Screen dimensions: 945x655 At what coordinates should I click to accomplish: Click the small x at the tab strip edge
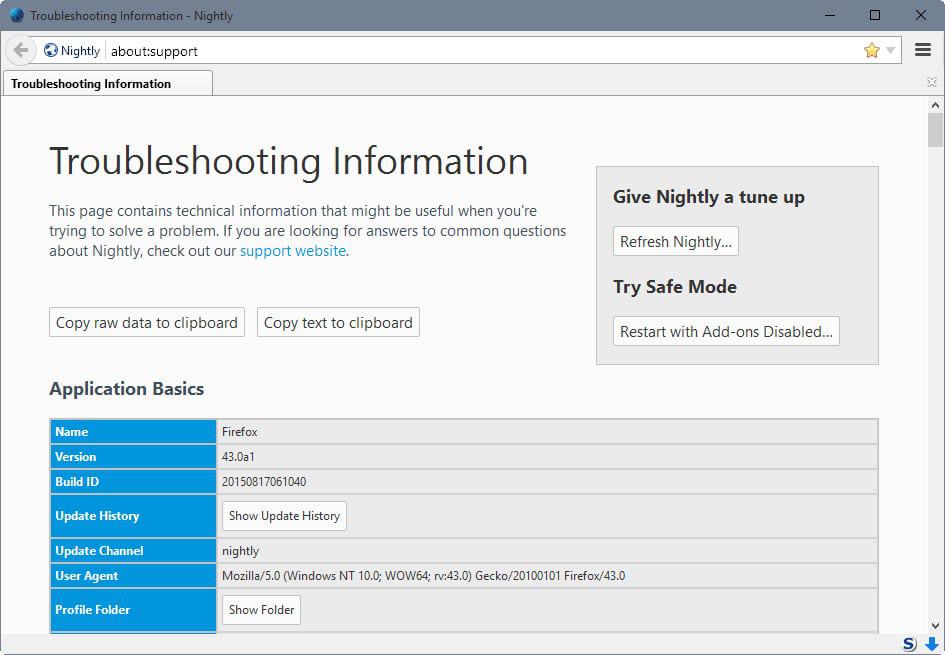tap(933, 79)
